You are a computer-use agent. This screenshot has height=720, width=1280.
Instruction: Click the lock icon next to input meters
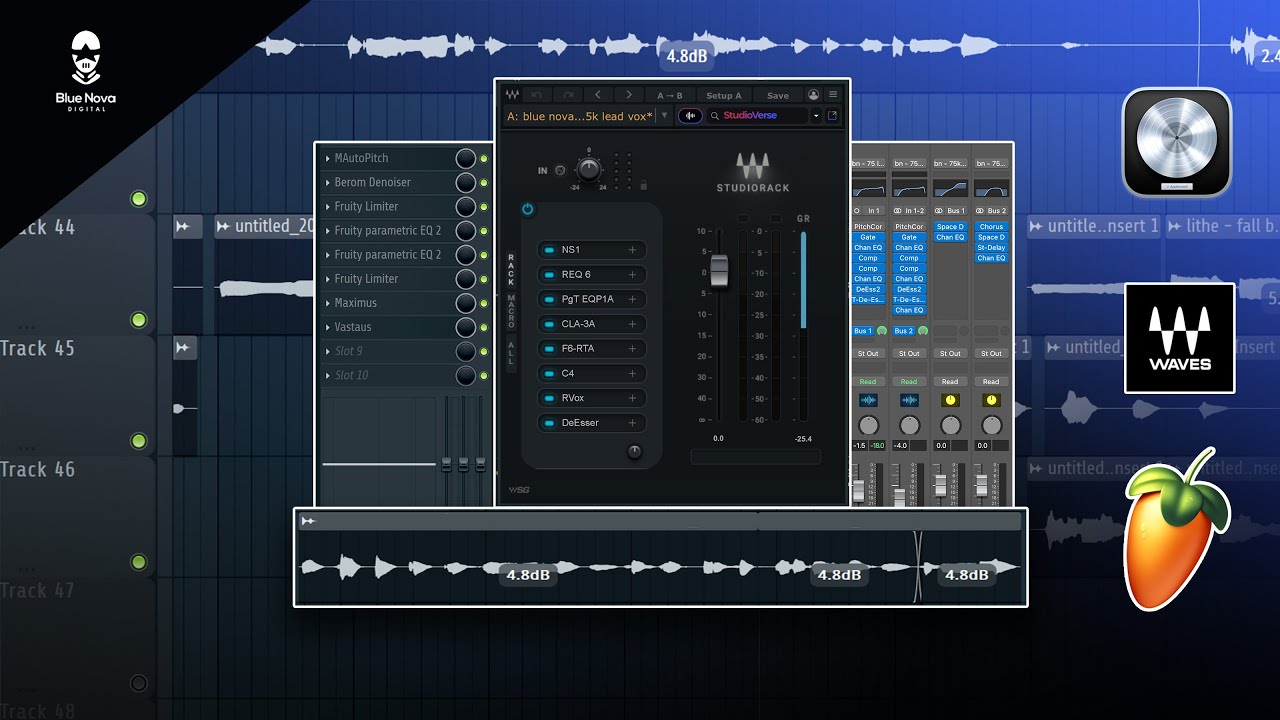click(x=642, y=185)
